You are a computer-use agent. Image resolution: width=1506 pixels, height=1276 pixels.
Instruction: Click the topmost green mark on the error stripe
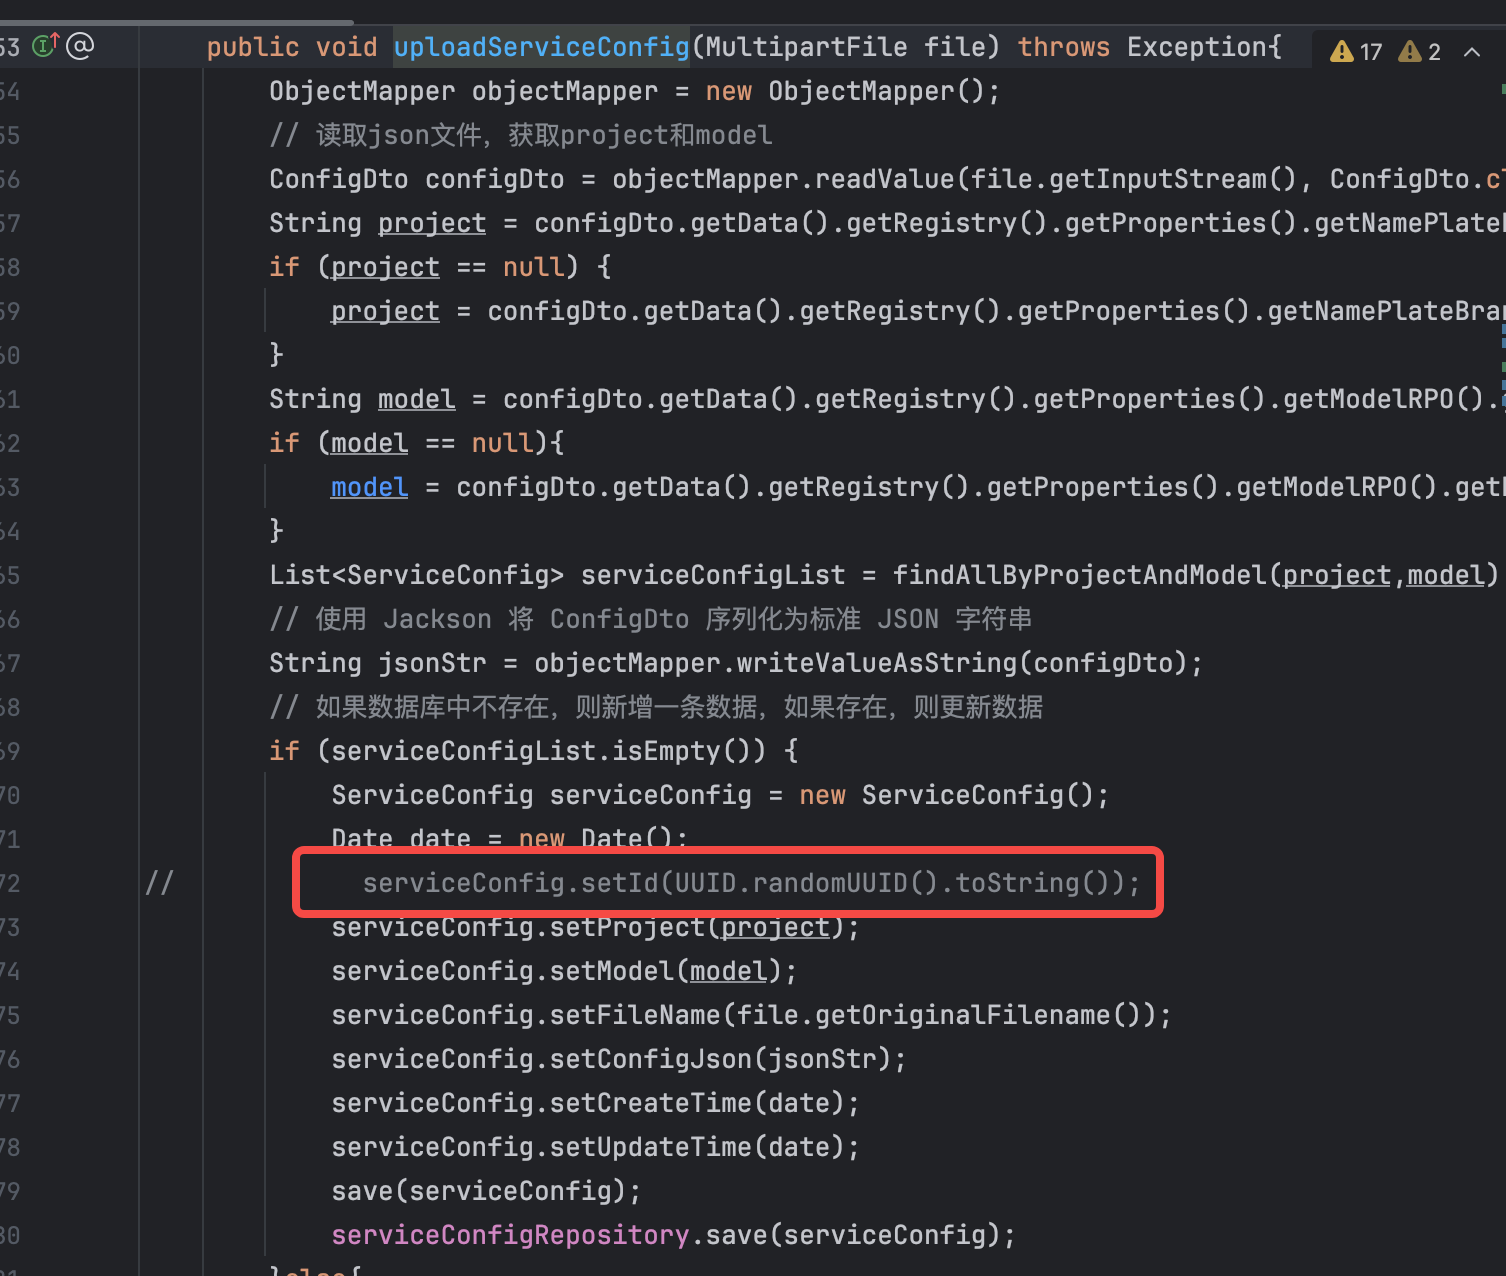1503,89
